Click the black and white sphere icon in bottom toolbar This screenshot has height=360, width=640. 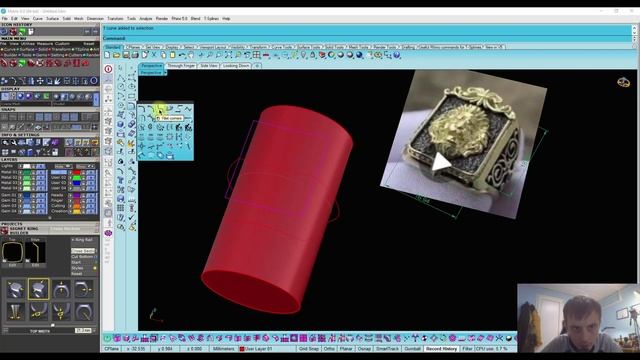(509, 338)
